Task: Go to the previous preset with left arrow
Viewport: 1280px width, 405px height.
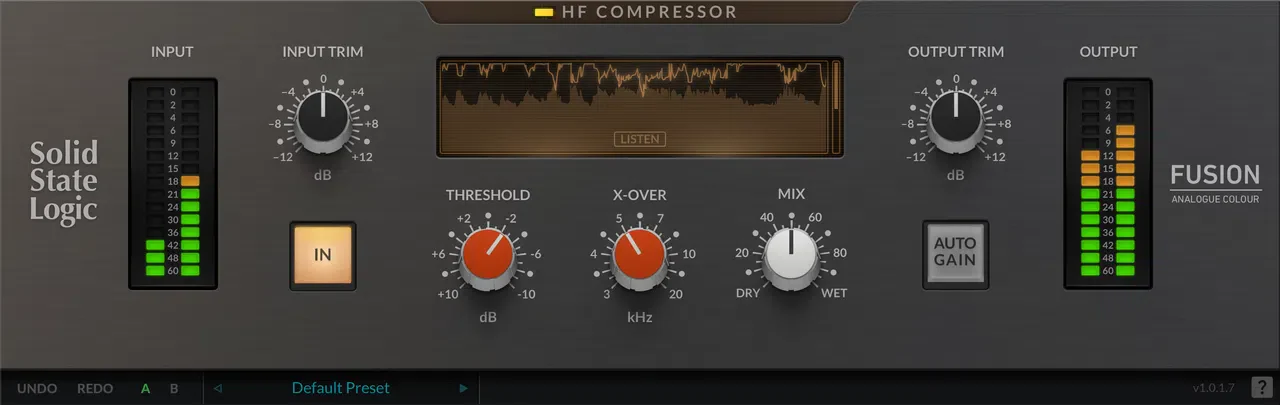Action: pyautogui.click(x=218, y=388)
